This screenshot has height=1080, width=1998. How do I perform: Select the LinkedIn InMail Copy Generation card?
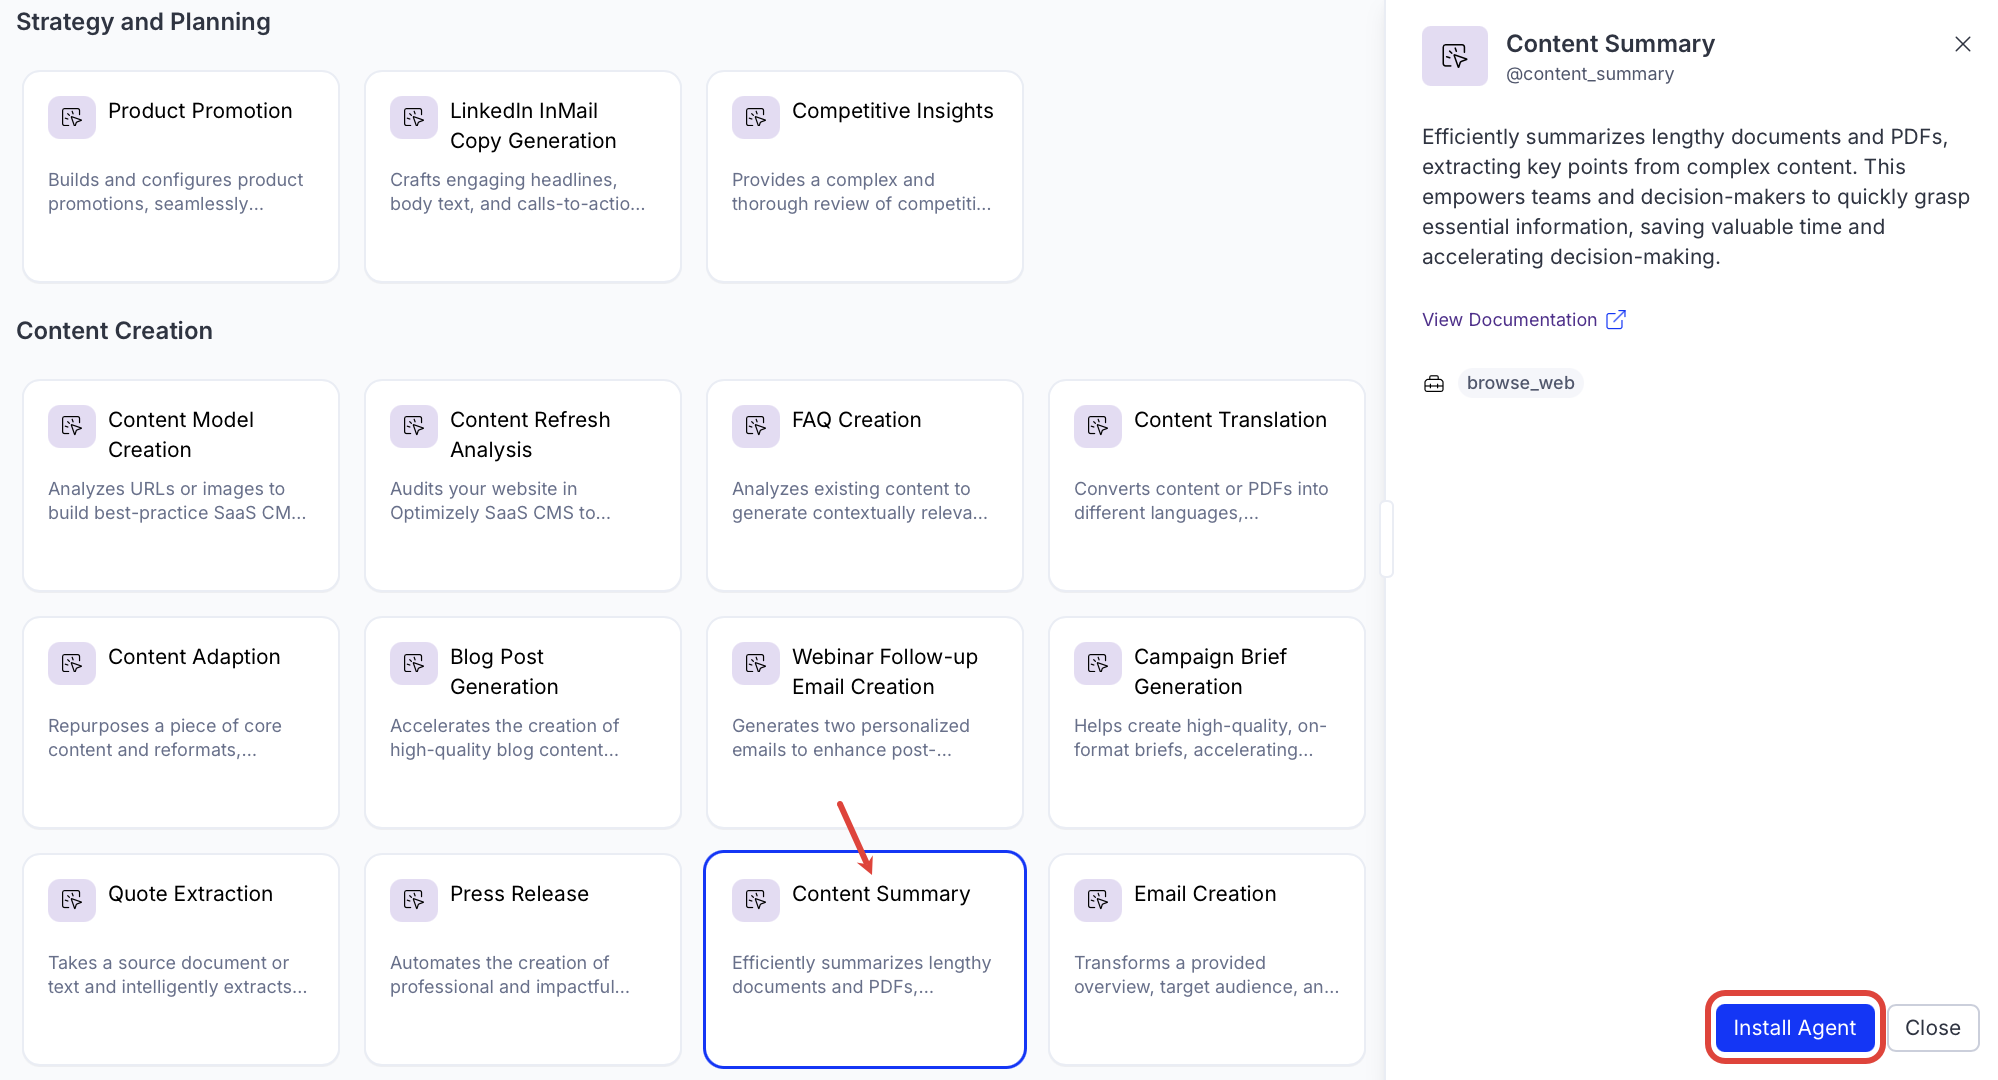(523, 176)
